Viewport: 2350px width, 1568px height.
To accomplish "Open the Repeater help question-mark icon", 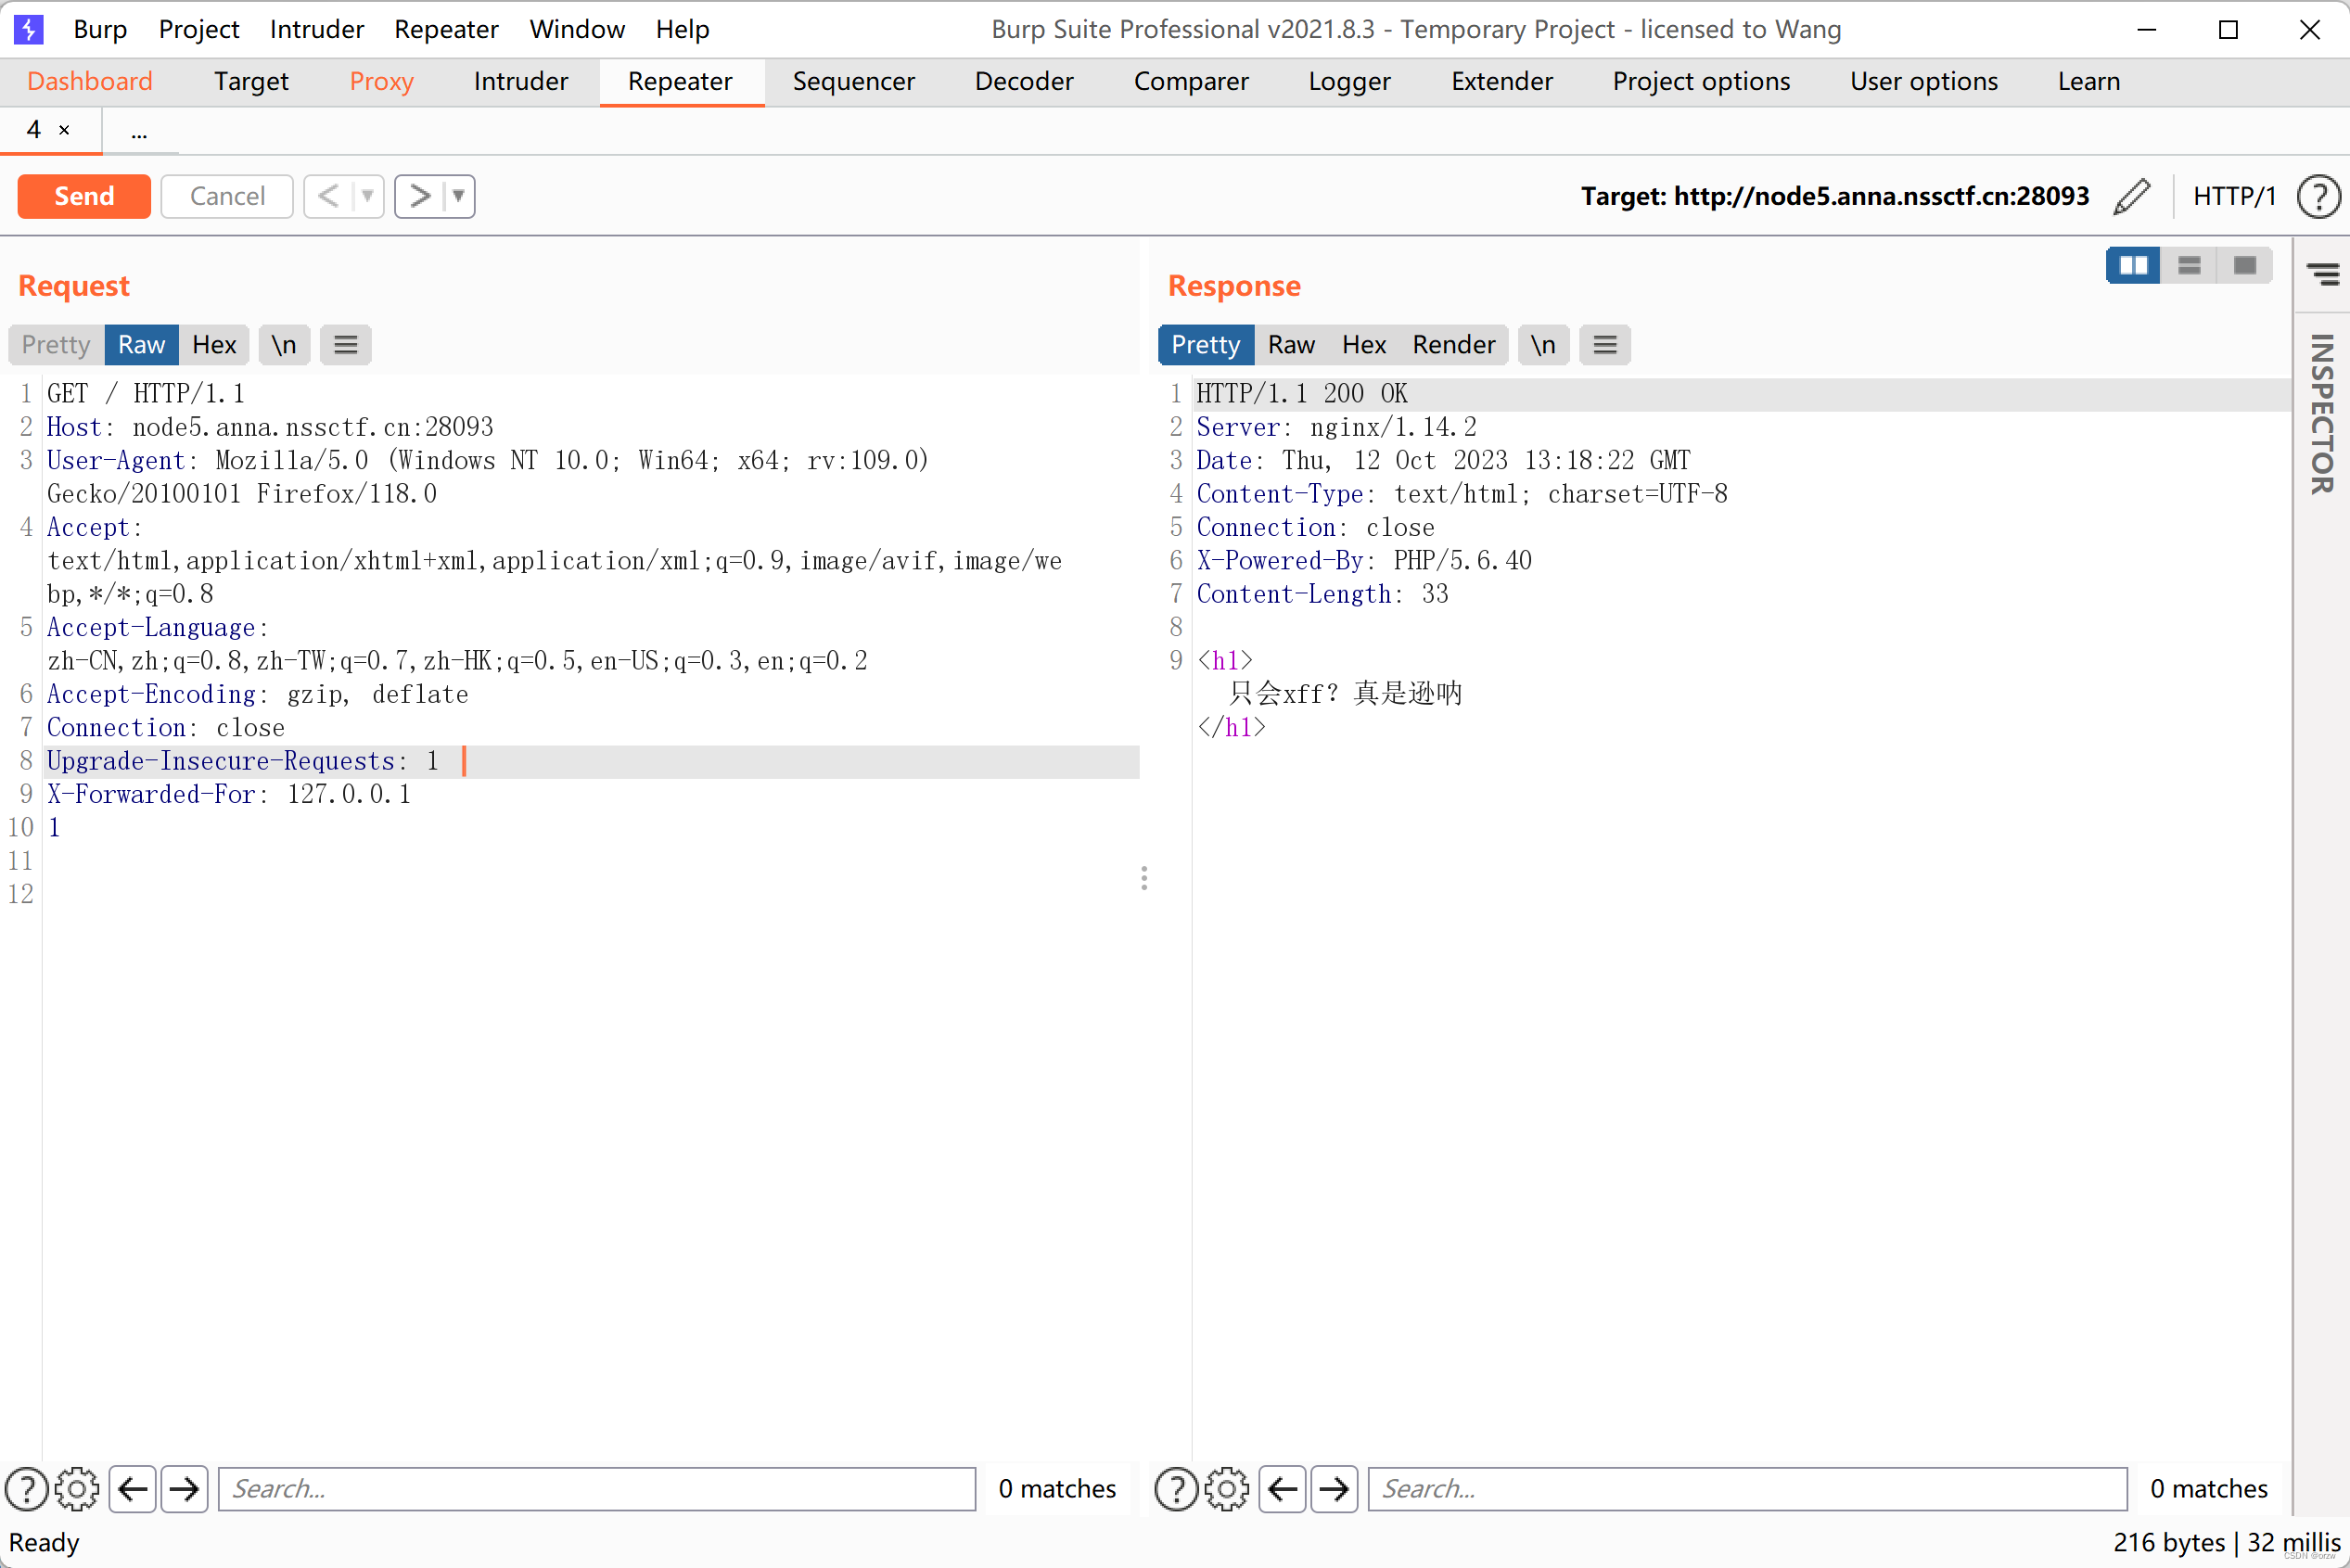I will (2318, 196).
